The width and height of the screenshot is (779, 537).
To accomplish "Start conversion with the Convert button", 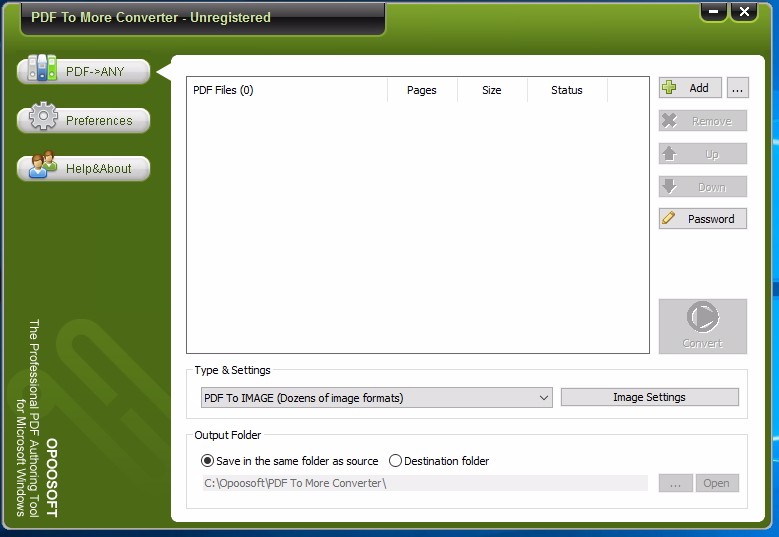I will pos(702,326).
